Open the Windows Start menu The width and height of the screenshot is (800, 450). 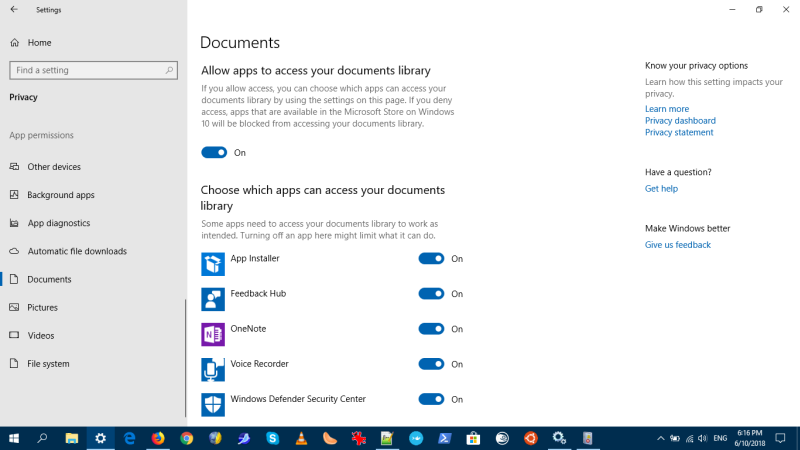click(14, 438)
